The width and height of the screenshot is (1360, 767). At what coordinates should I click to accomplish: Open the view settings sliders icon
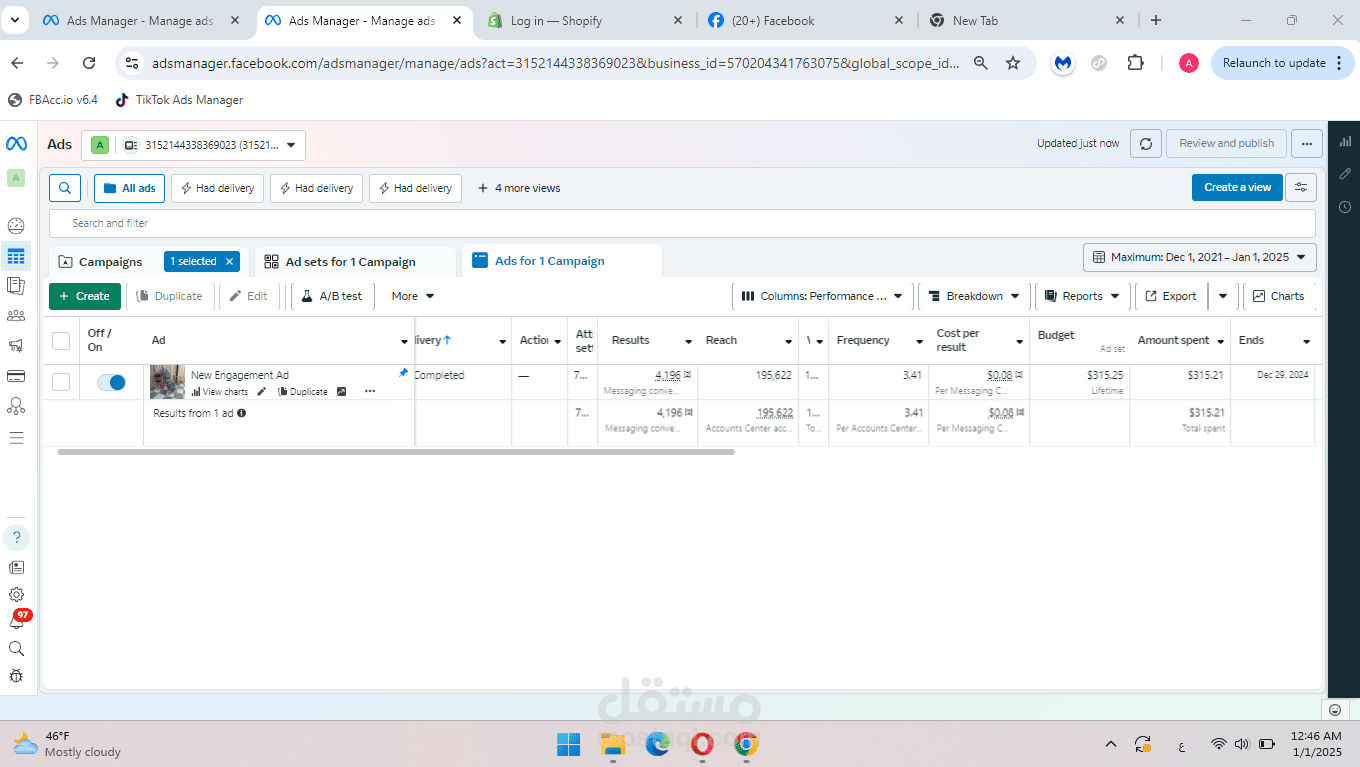tap(1301, 187)
